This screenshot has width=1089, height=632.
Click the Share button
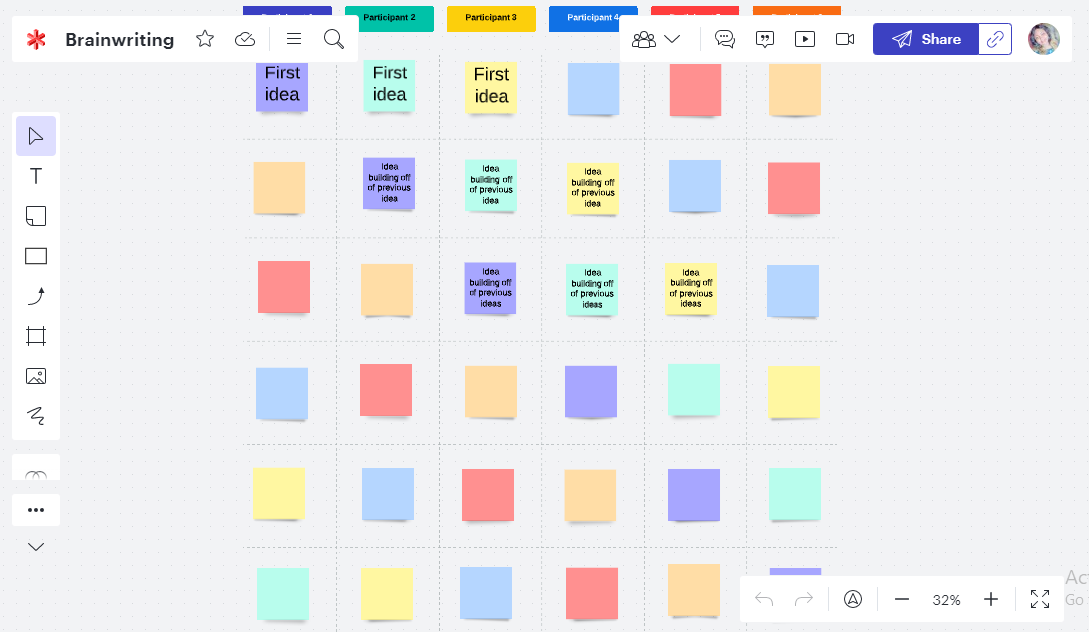926,39
